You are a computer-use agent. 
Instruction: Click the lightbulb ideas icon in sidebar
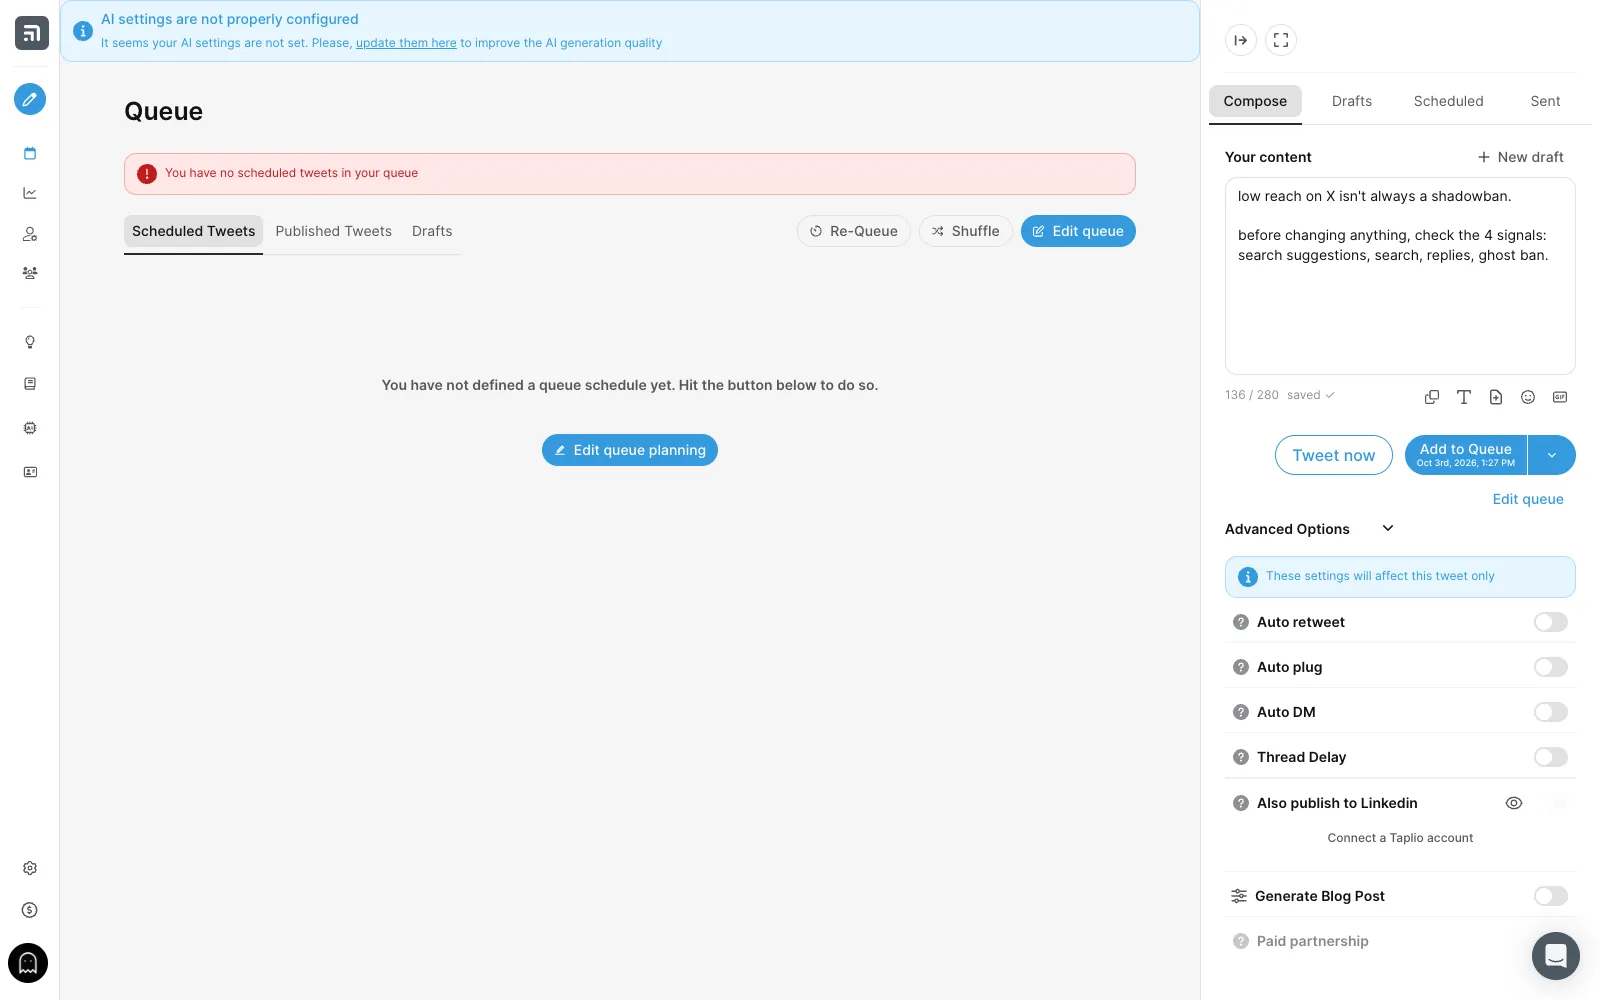tap(30, 342)
